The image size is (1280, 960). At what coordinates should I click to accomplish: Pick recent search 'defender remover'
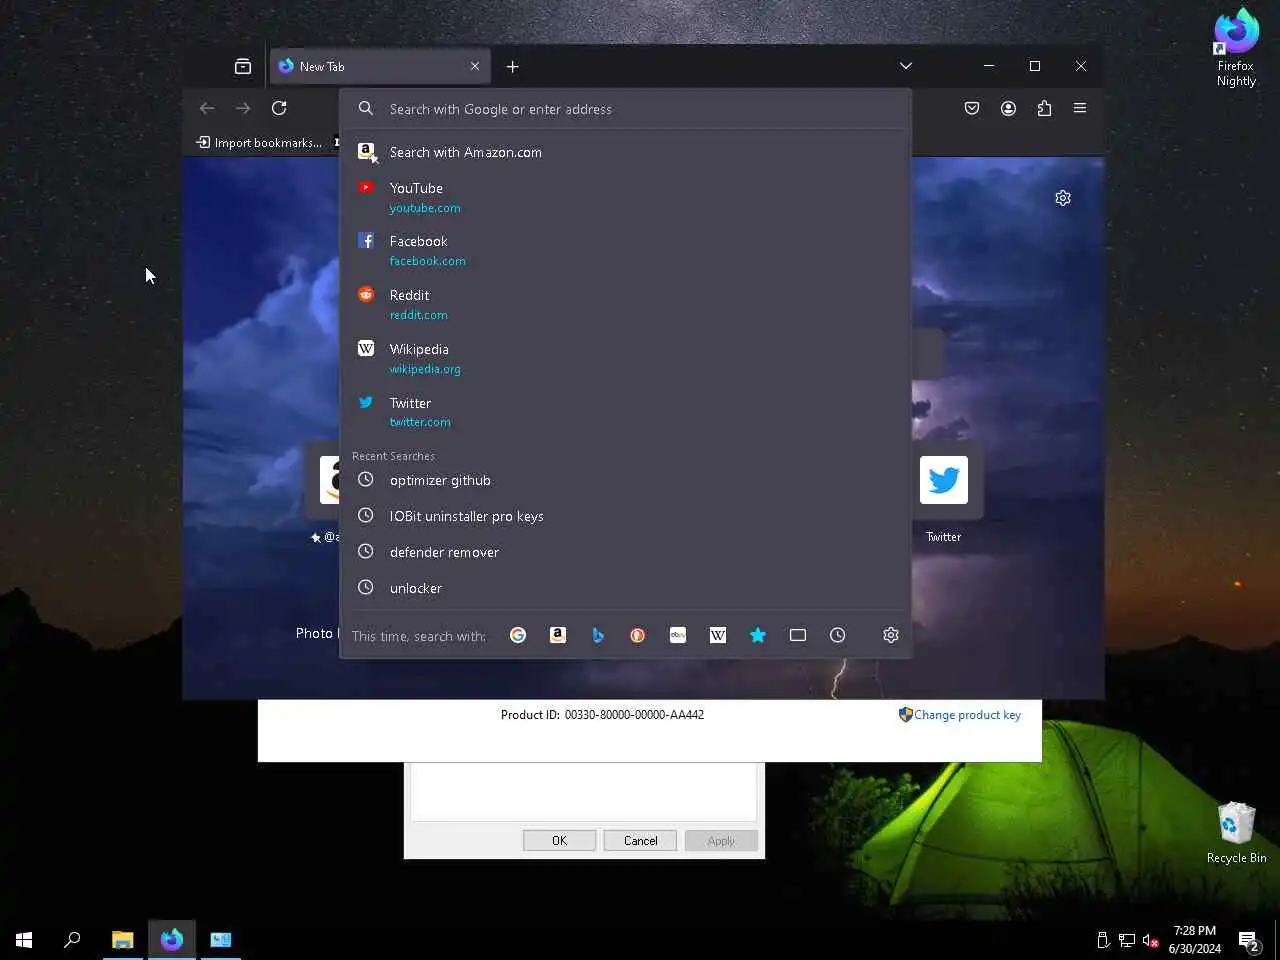(x=626, y=552)
